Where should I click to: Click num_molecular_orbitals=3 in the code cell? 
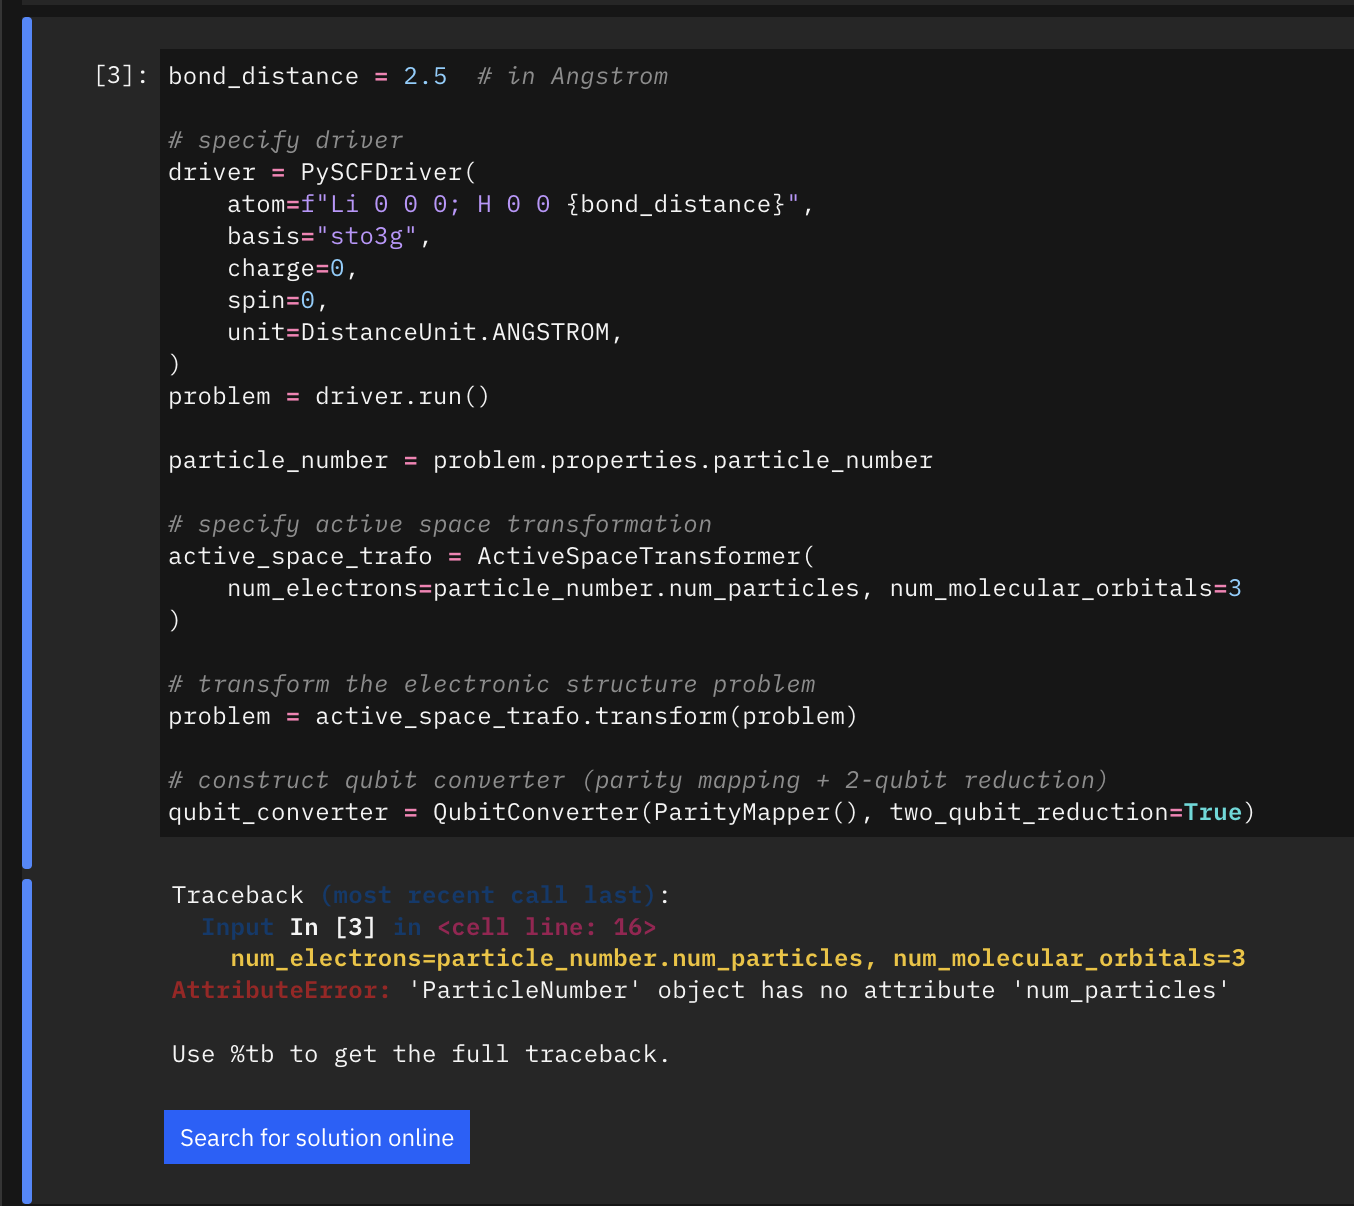(1066, 588)
